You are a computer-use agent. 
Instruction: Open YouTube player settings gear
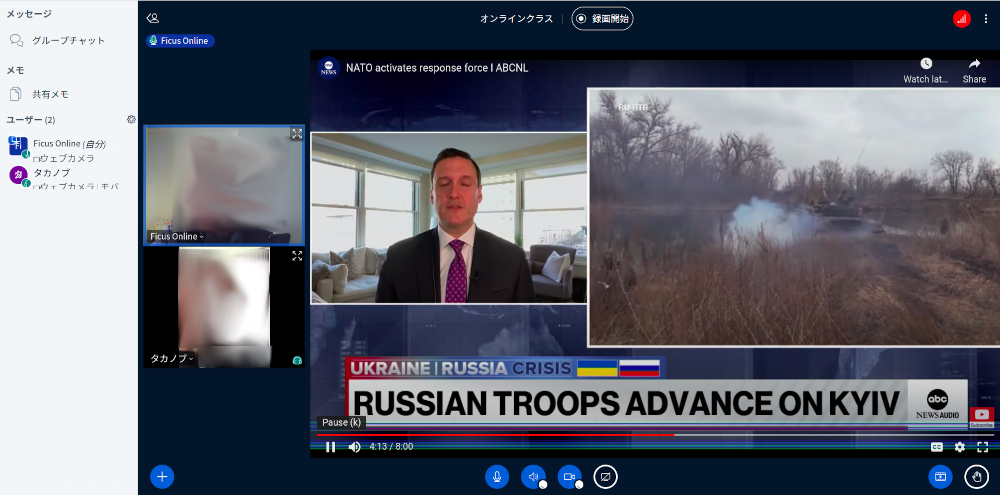[960, 447]
